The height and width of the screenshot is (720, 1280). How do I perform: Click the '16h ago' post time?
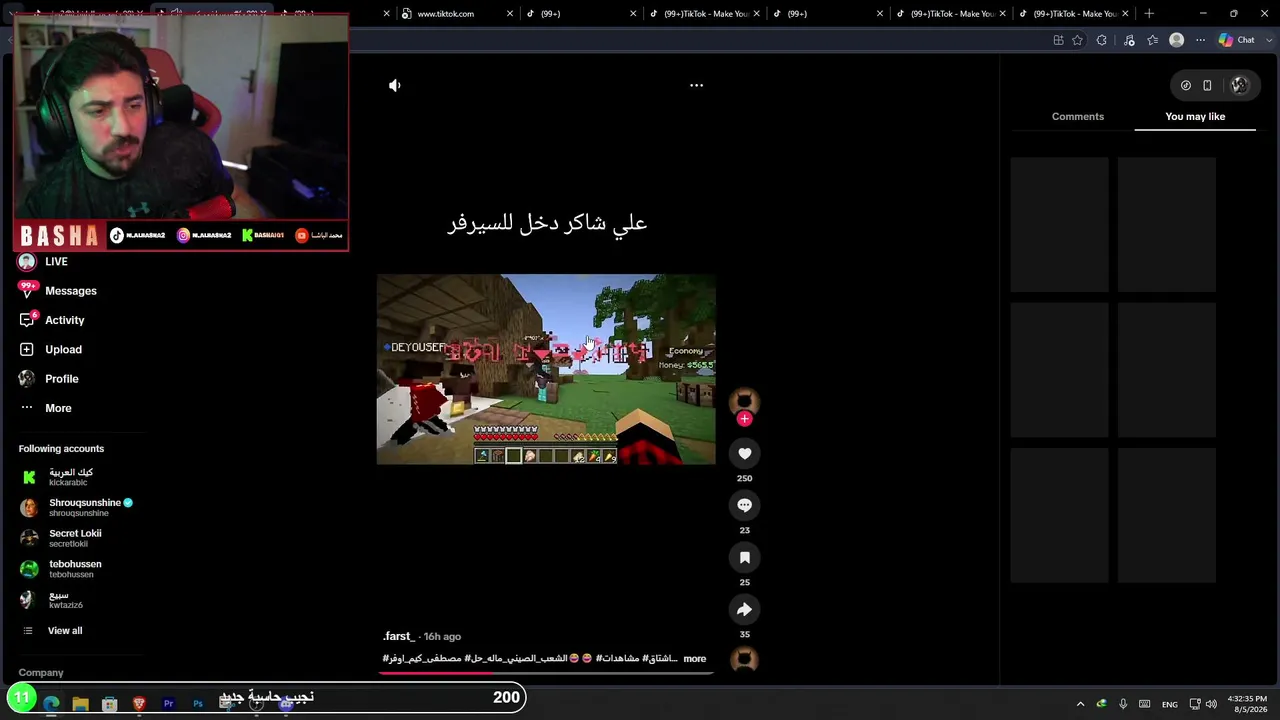(441, 637)
